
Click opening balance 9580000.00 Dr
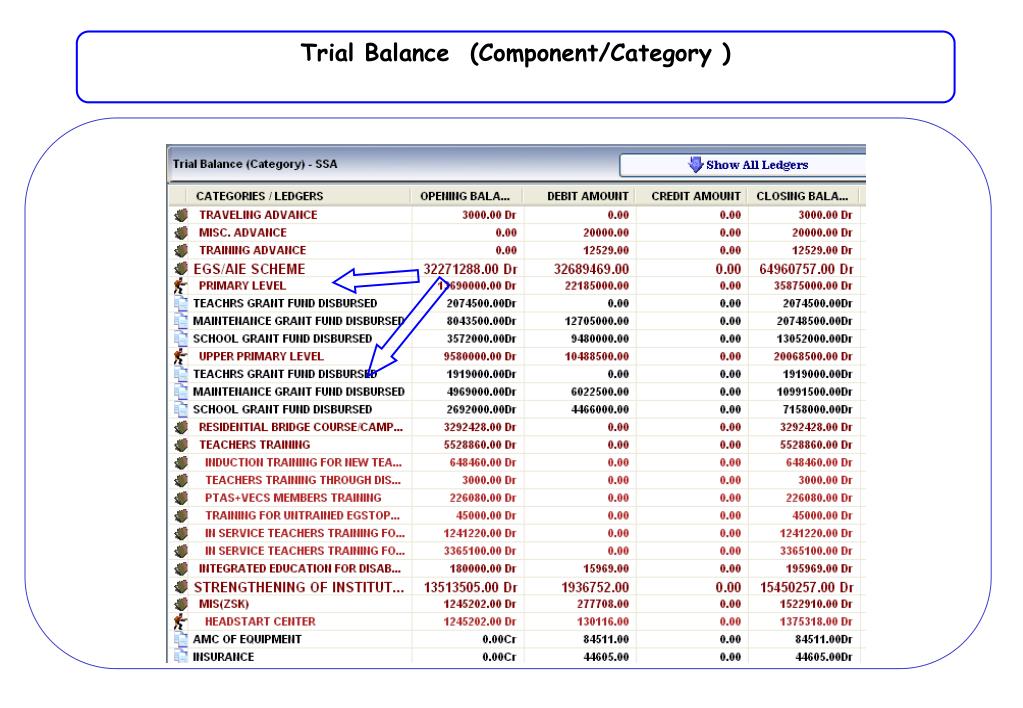tap(480, 356)
